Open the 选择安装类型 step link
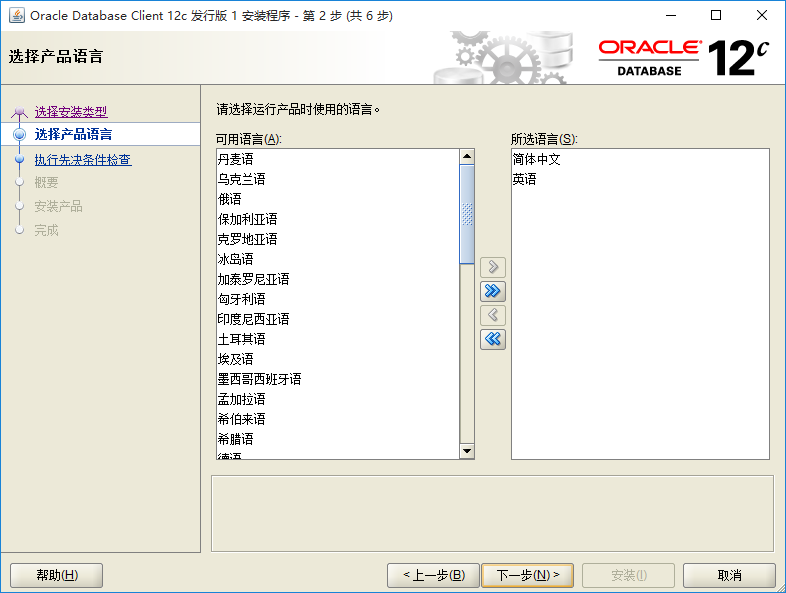The image size is (786, 593). point(71,111)
